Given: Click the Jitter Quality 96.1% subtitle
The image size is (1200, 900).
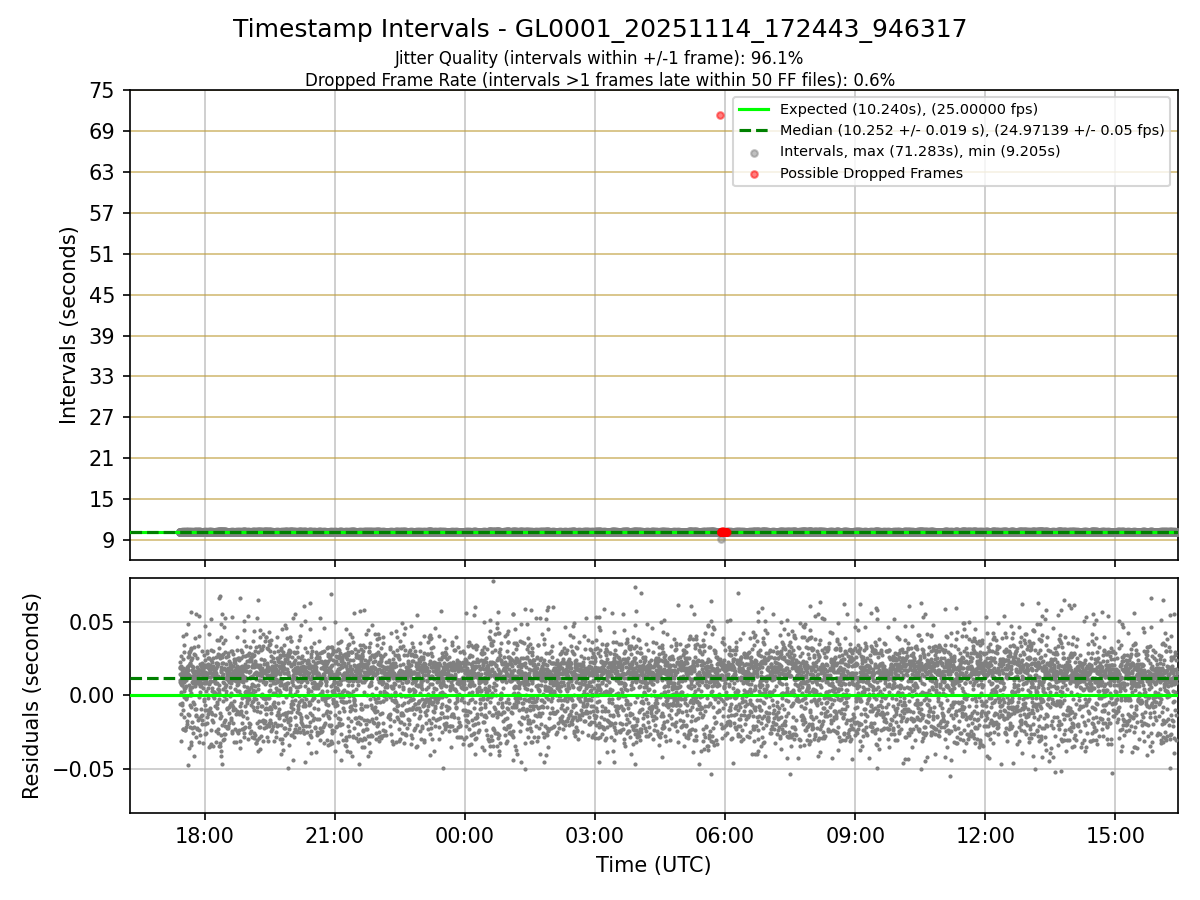Looking at the screenshot, I should [x=599, y=58].
